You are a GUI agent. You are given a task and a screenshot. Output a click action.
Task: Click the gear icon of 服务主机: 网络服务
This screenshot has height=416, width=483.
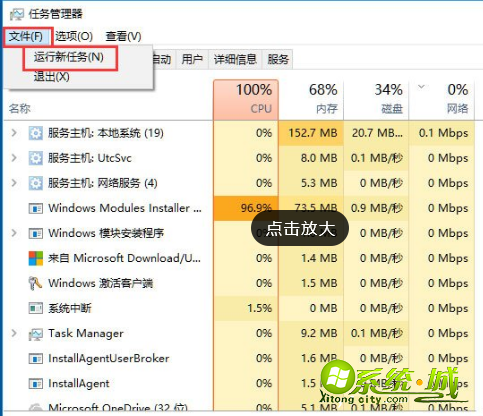tap(35, 183)
